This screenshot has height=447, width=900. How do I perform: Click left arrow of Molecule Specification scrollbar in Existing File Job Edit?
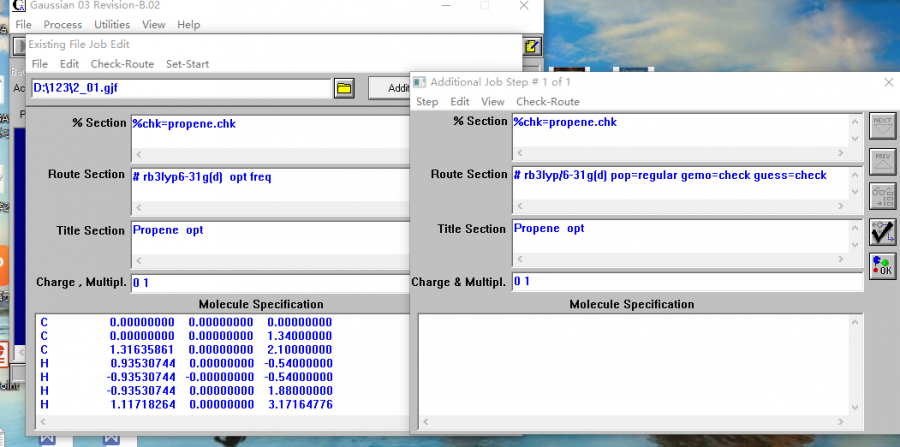[42, 422]
